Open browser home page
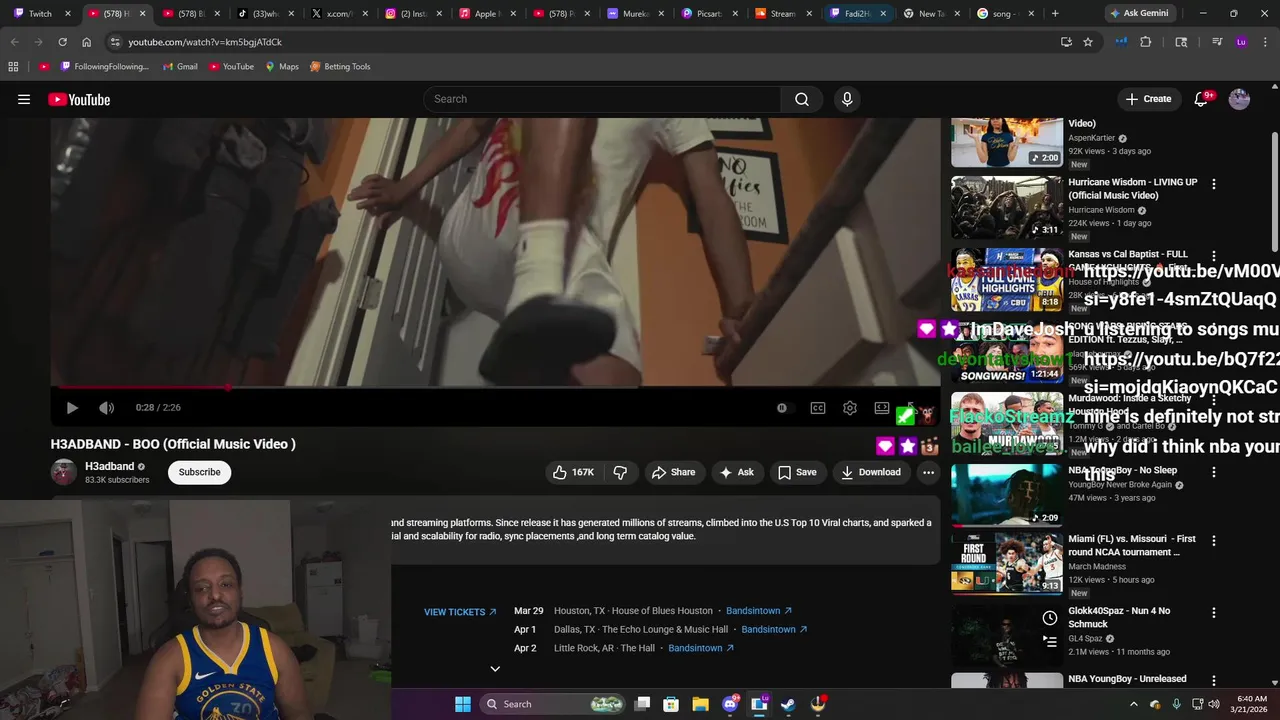Image resolution: width=1280 pixels, height=720 pixels. [86, 42]
